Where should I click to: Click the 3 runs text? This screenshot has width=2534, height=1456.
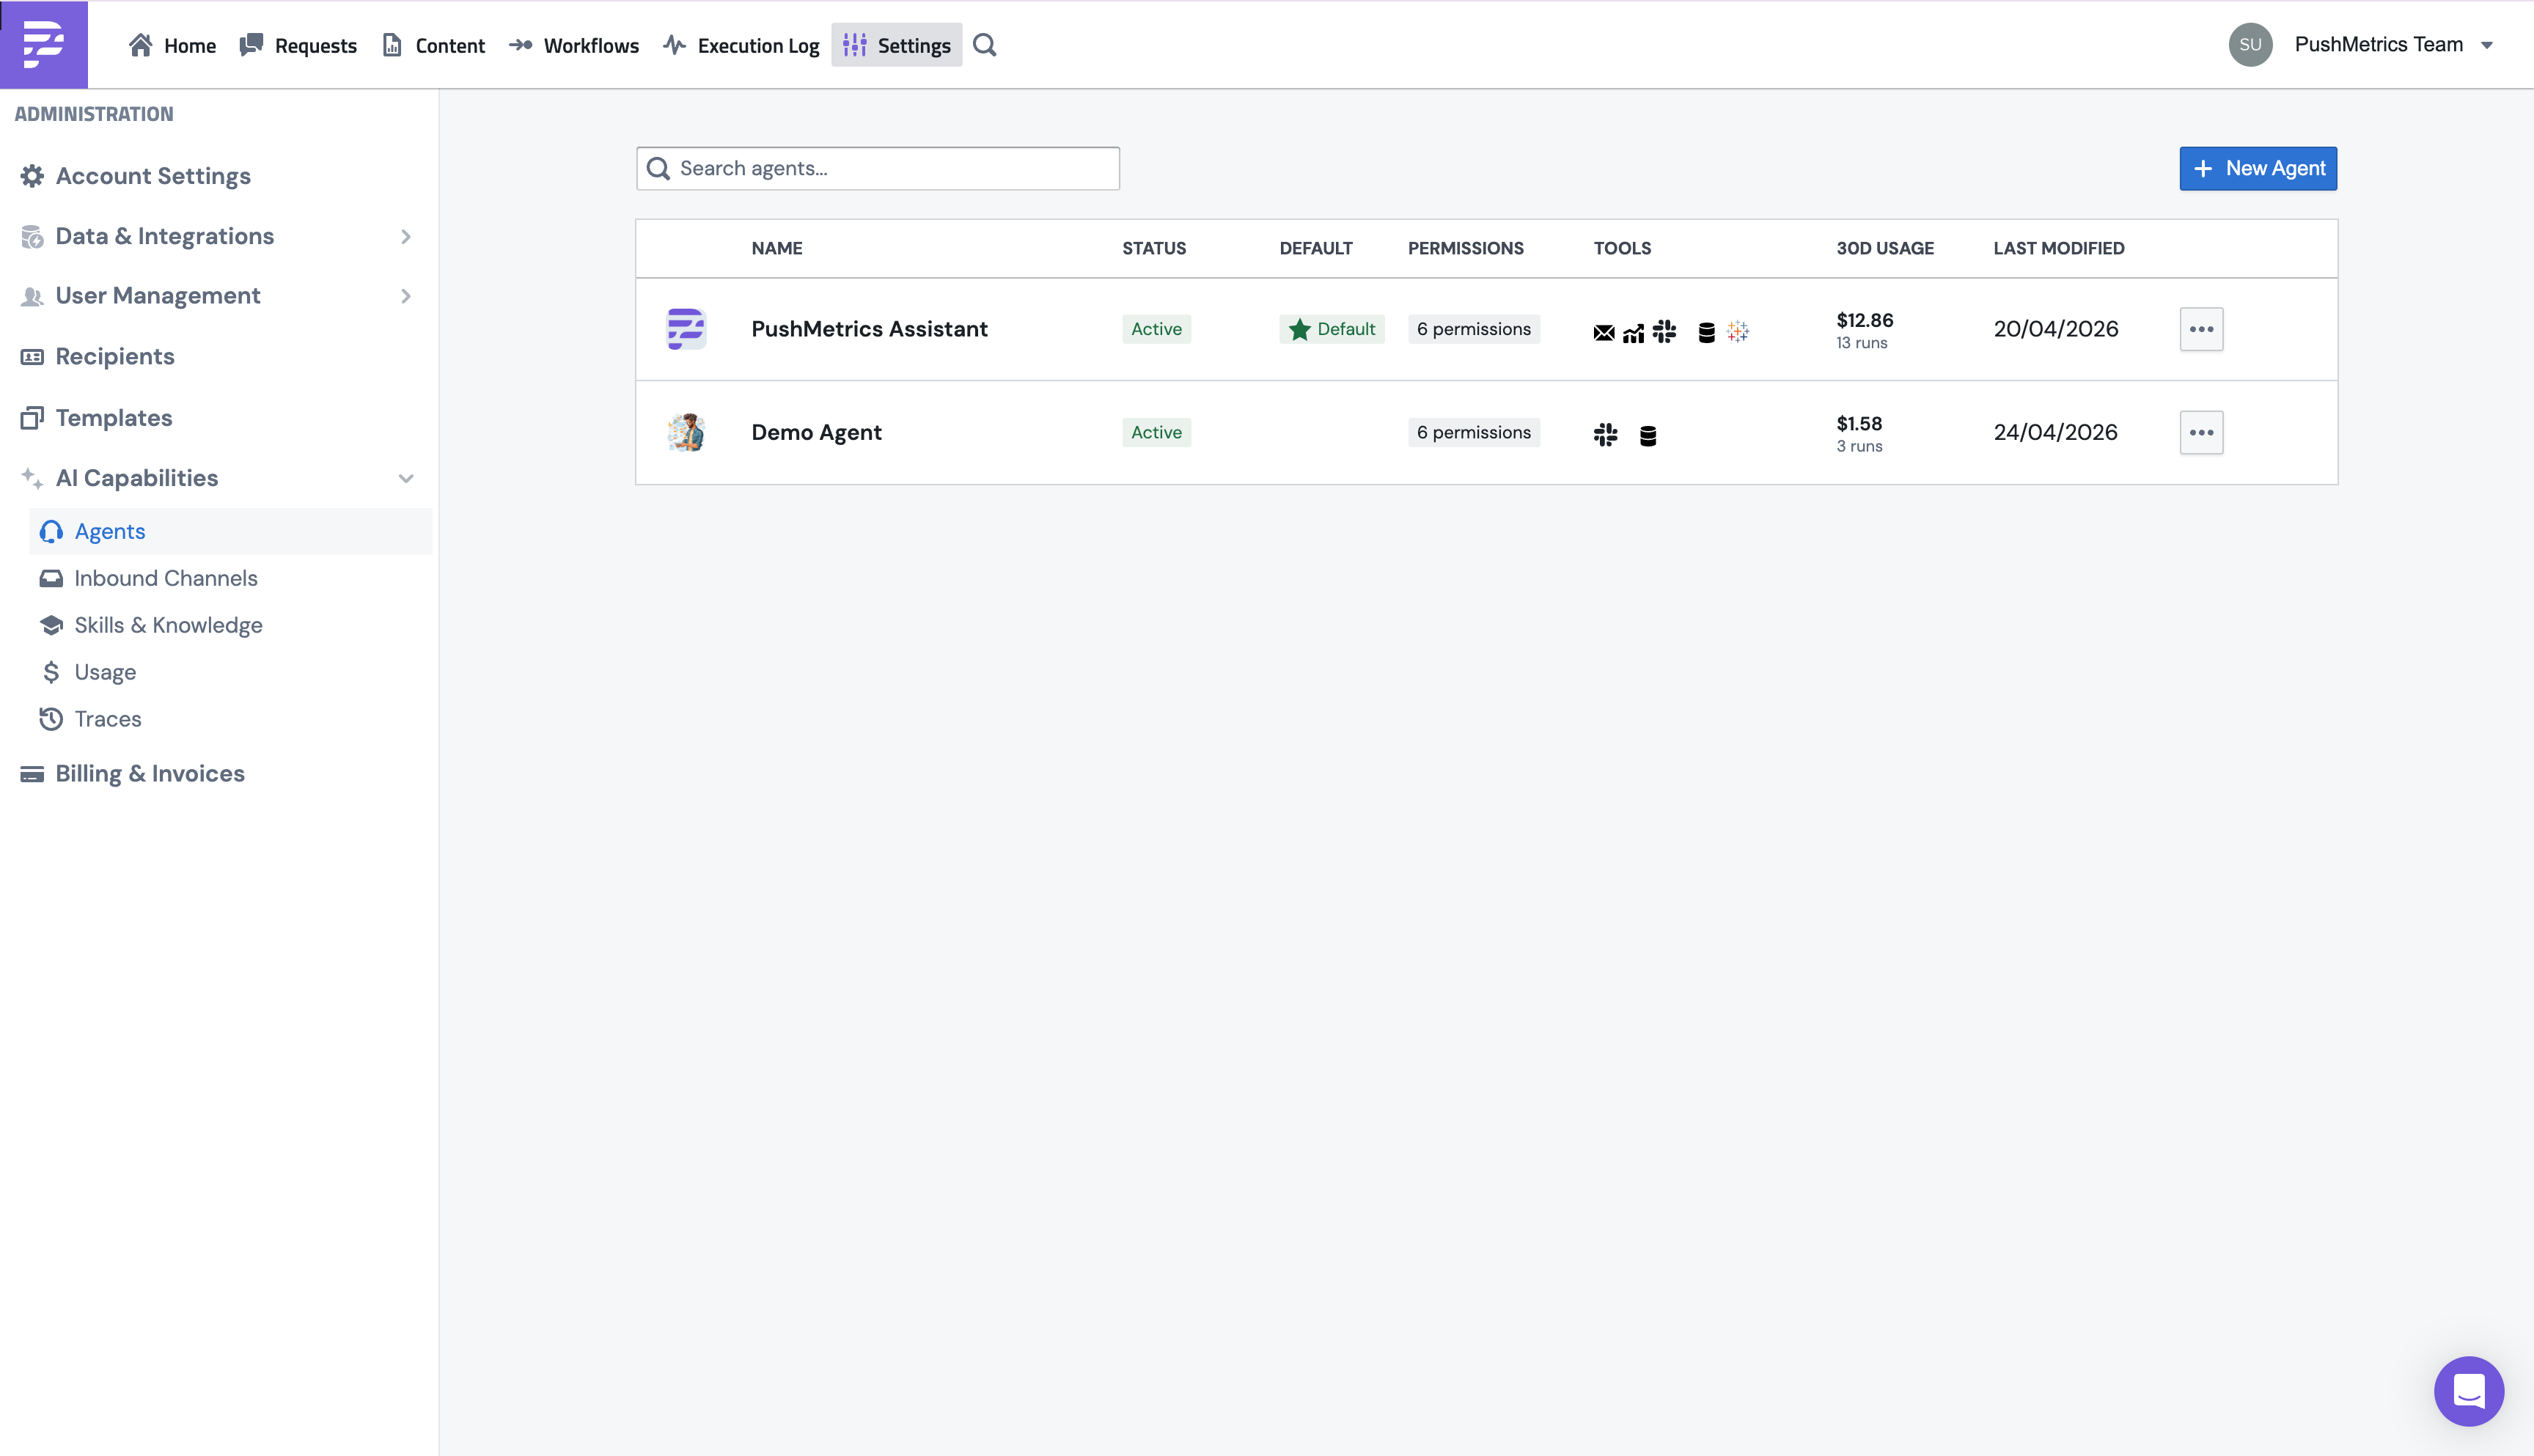(1859, 446)
